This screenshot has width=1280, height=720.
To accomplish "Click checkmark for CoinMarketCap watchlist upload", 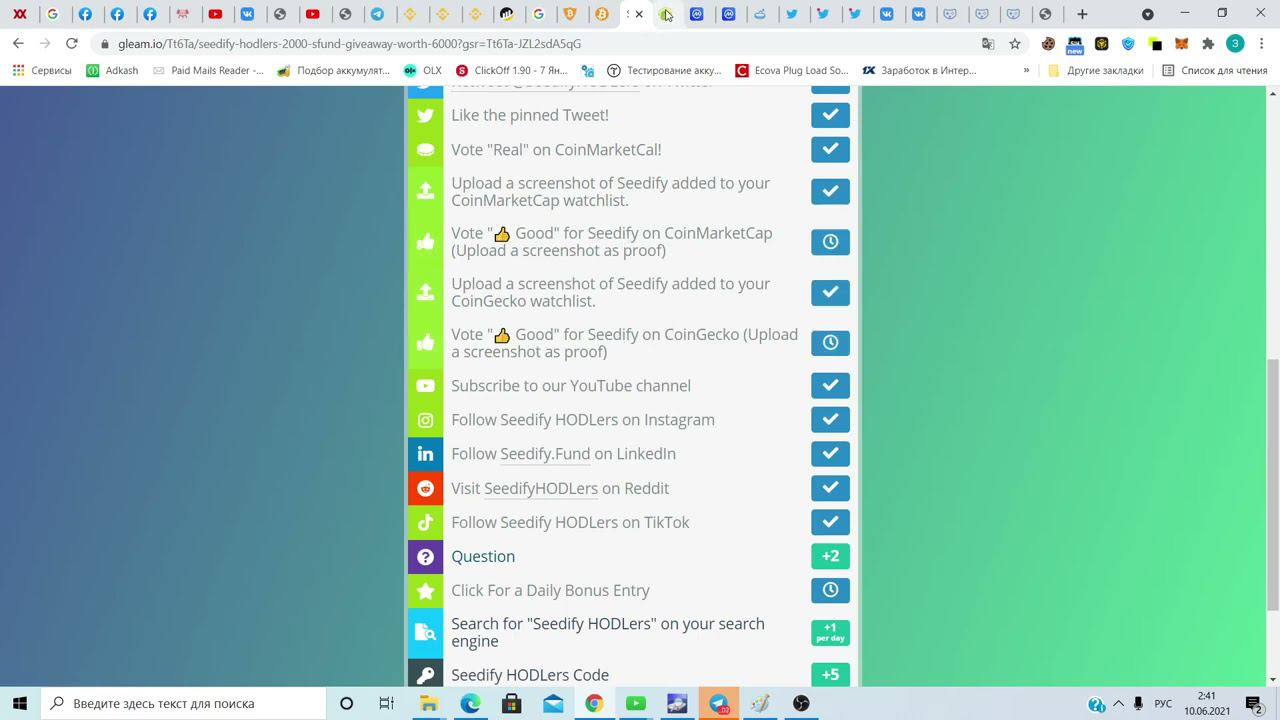I will coord(830,191).
